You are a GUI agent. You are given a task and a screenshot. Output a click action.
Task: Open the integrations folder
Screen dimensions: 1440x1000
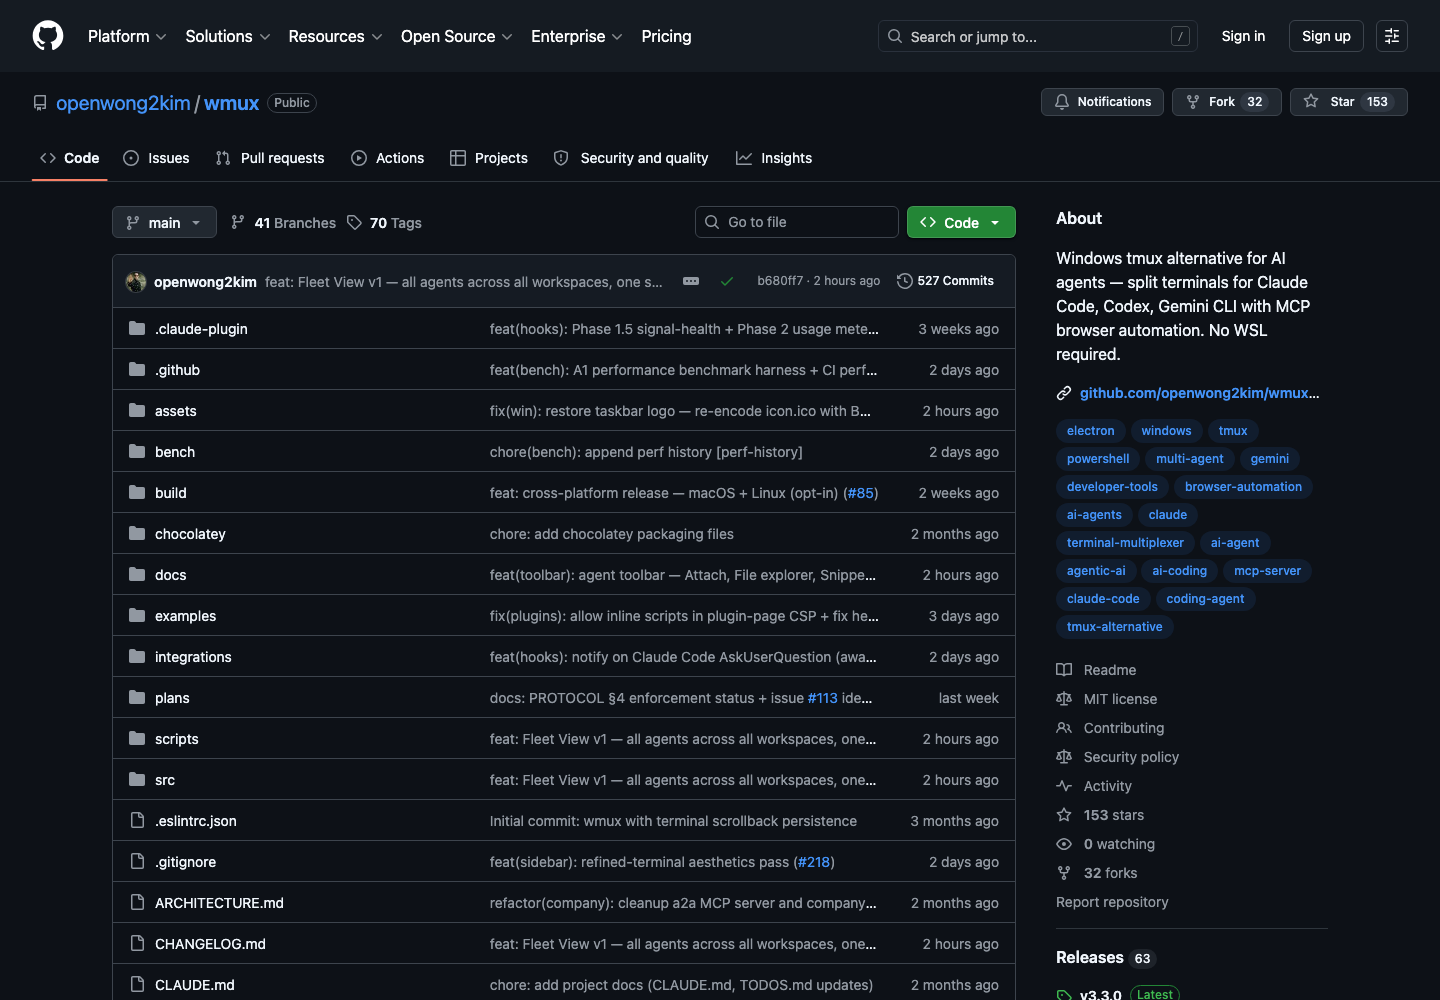(x=193, y=656)
